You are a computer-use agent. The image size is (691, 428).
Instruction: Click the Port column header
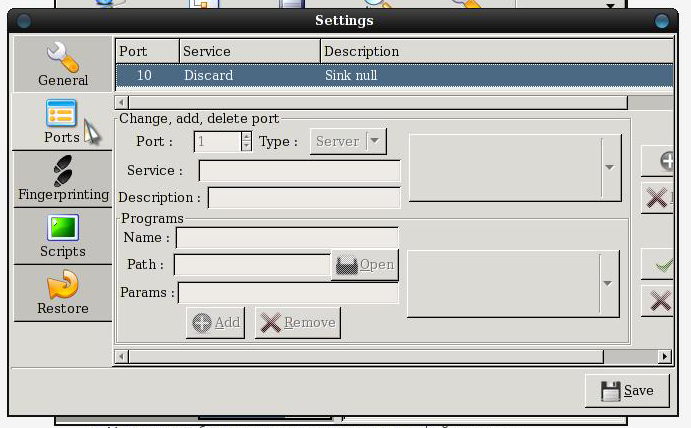tap(147, 51)
